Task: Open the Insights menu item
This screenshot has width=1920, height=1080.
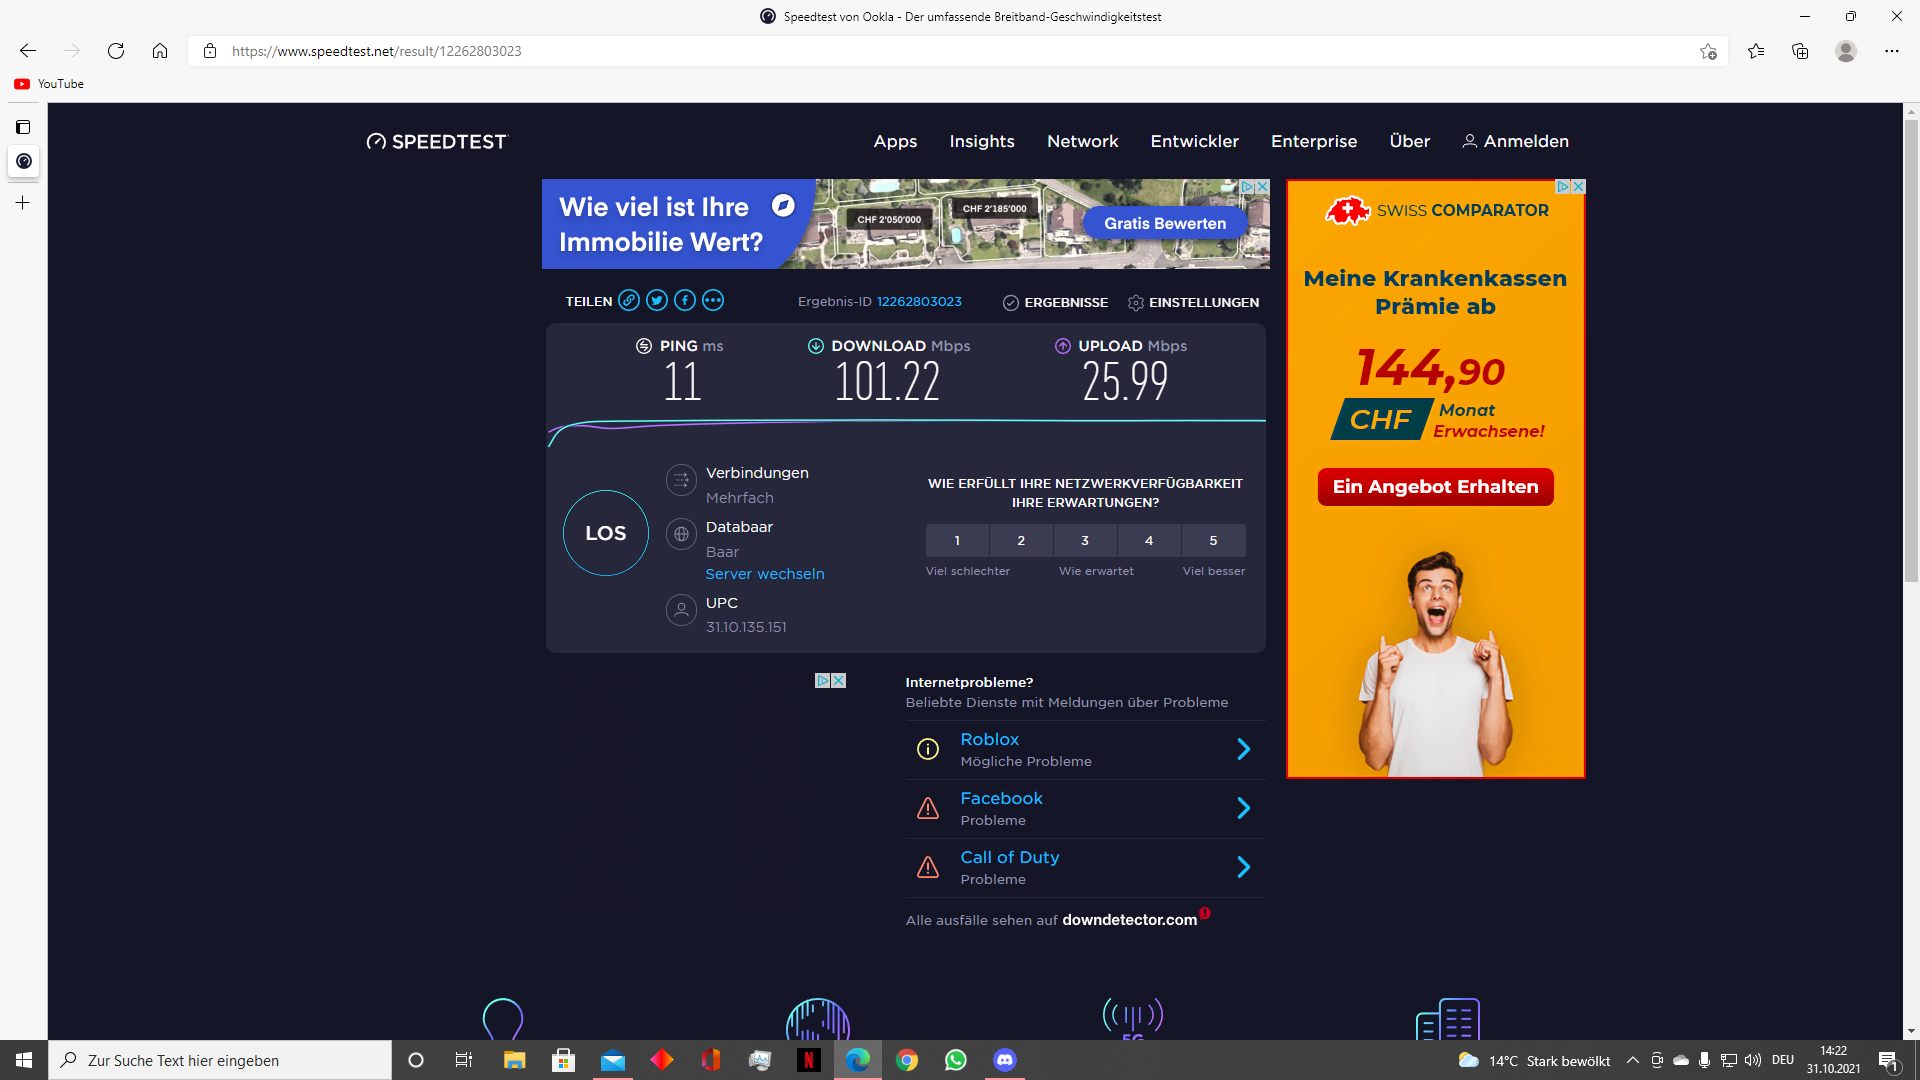Action: tap(982, 141)
